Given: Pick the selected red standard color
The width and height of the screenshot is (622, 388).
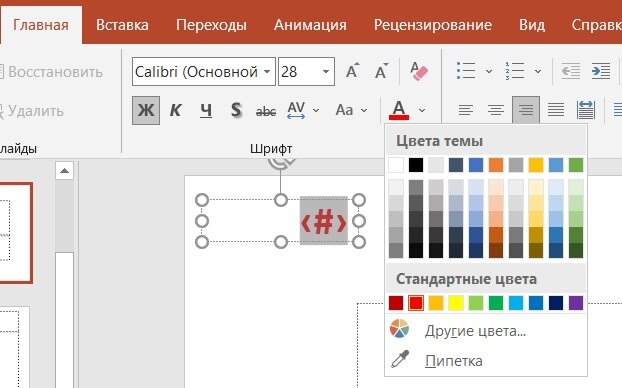Looking at the screenshot, I should point(416,303).
